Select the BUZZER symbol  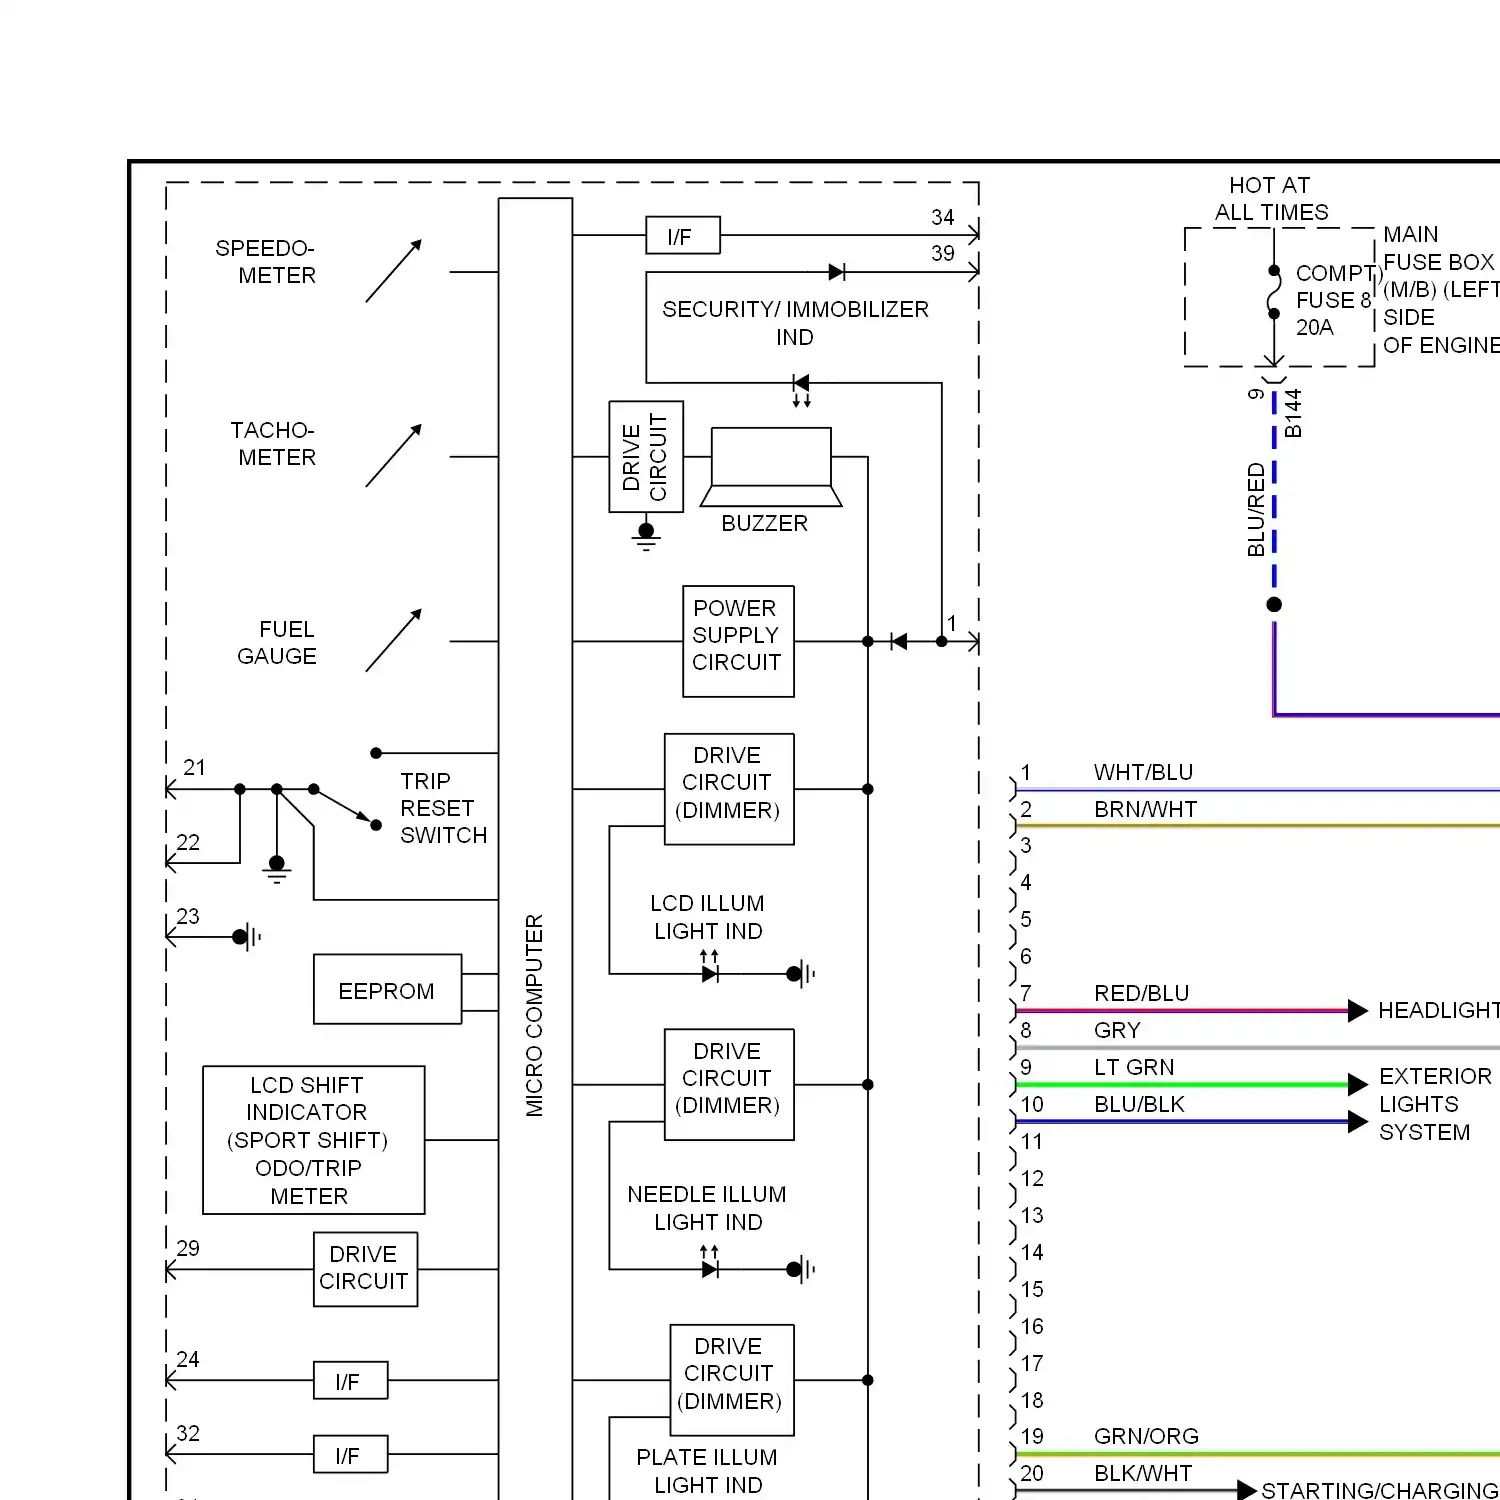point(771,467)
